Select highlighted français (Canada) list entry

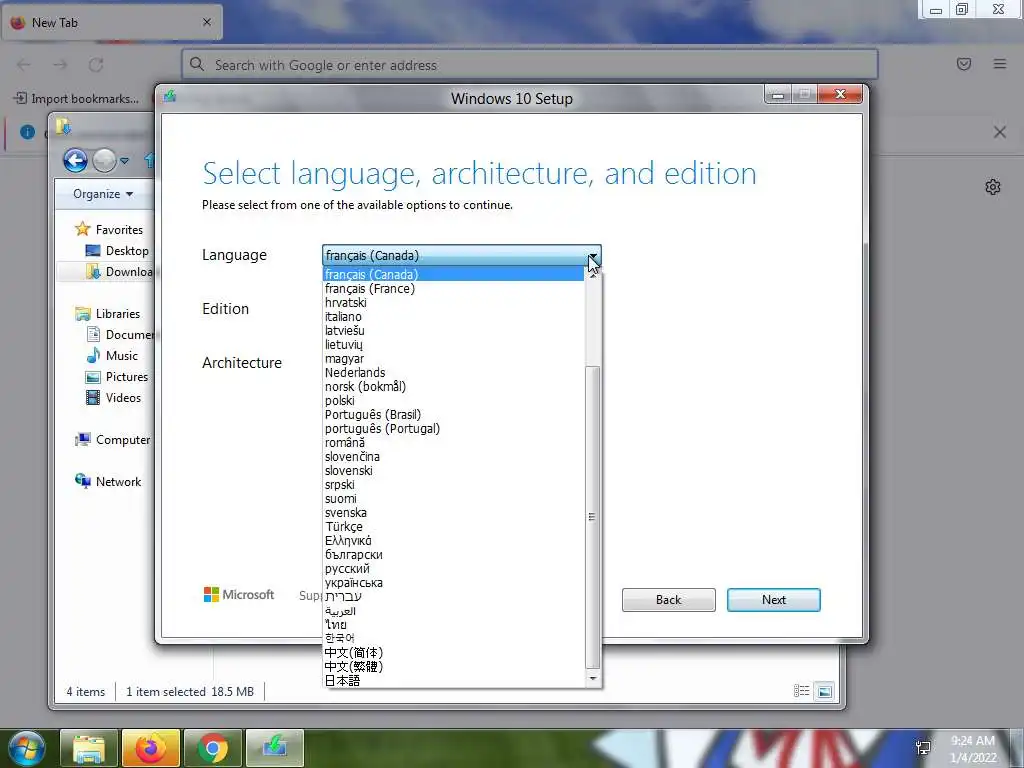(454, 274)
